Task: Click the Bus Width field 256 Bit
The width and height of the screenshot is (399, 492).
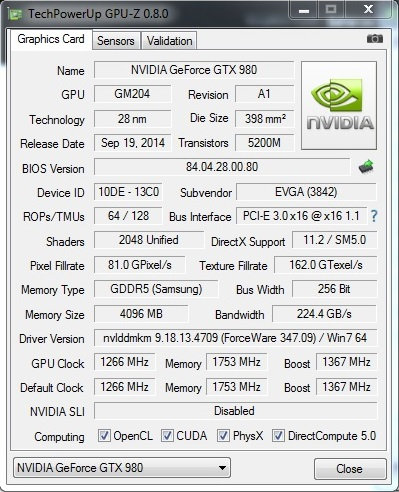Action: [x=335, y=289]
